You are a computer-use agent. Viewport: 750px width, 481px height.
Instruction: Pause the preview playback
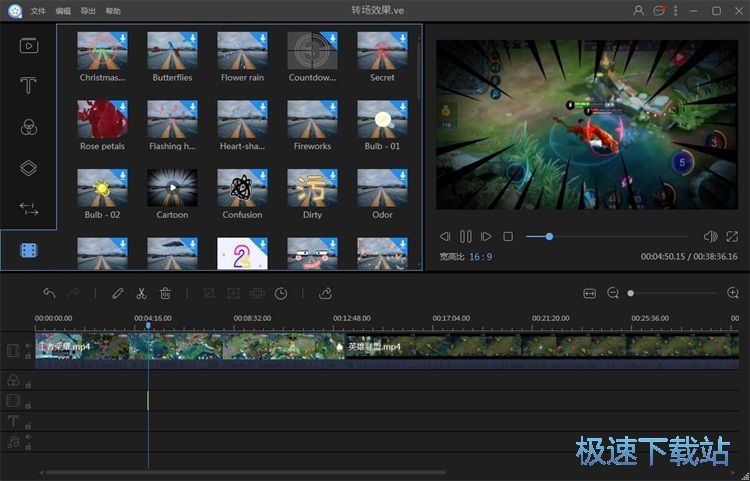coord(465,236)
